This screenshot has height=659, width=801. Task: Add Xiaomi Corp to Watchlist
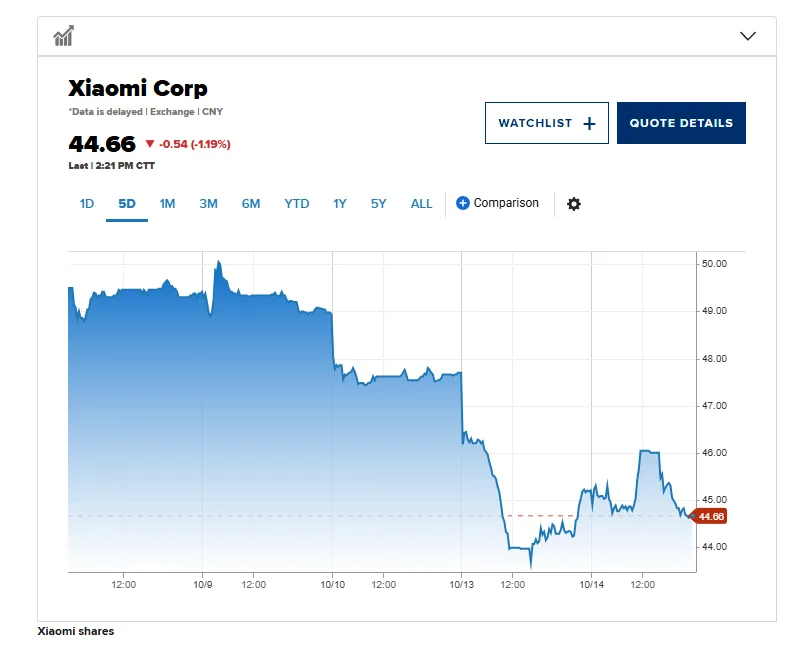point(546,123)
